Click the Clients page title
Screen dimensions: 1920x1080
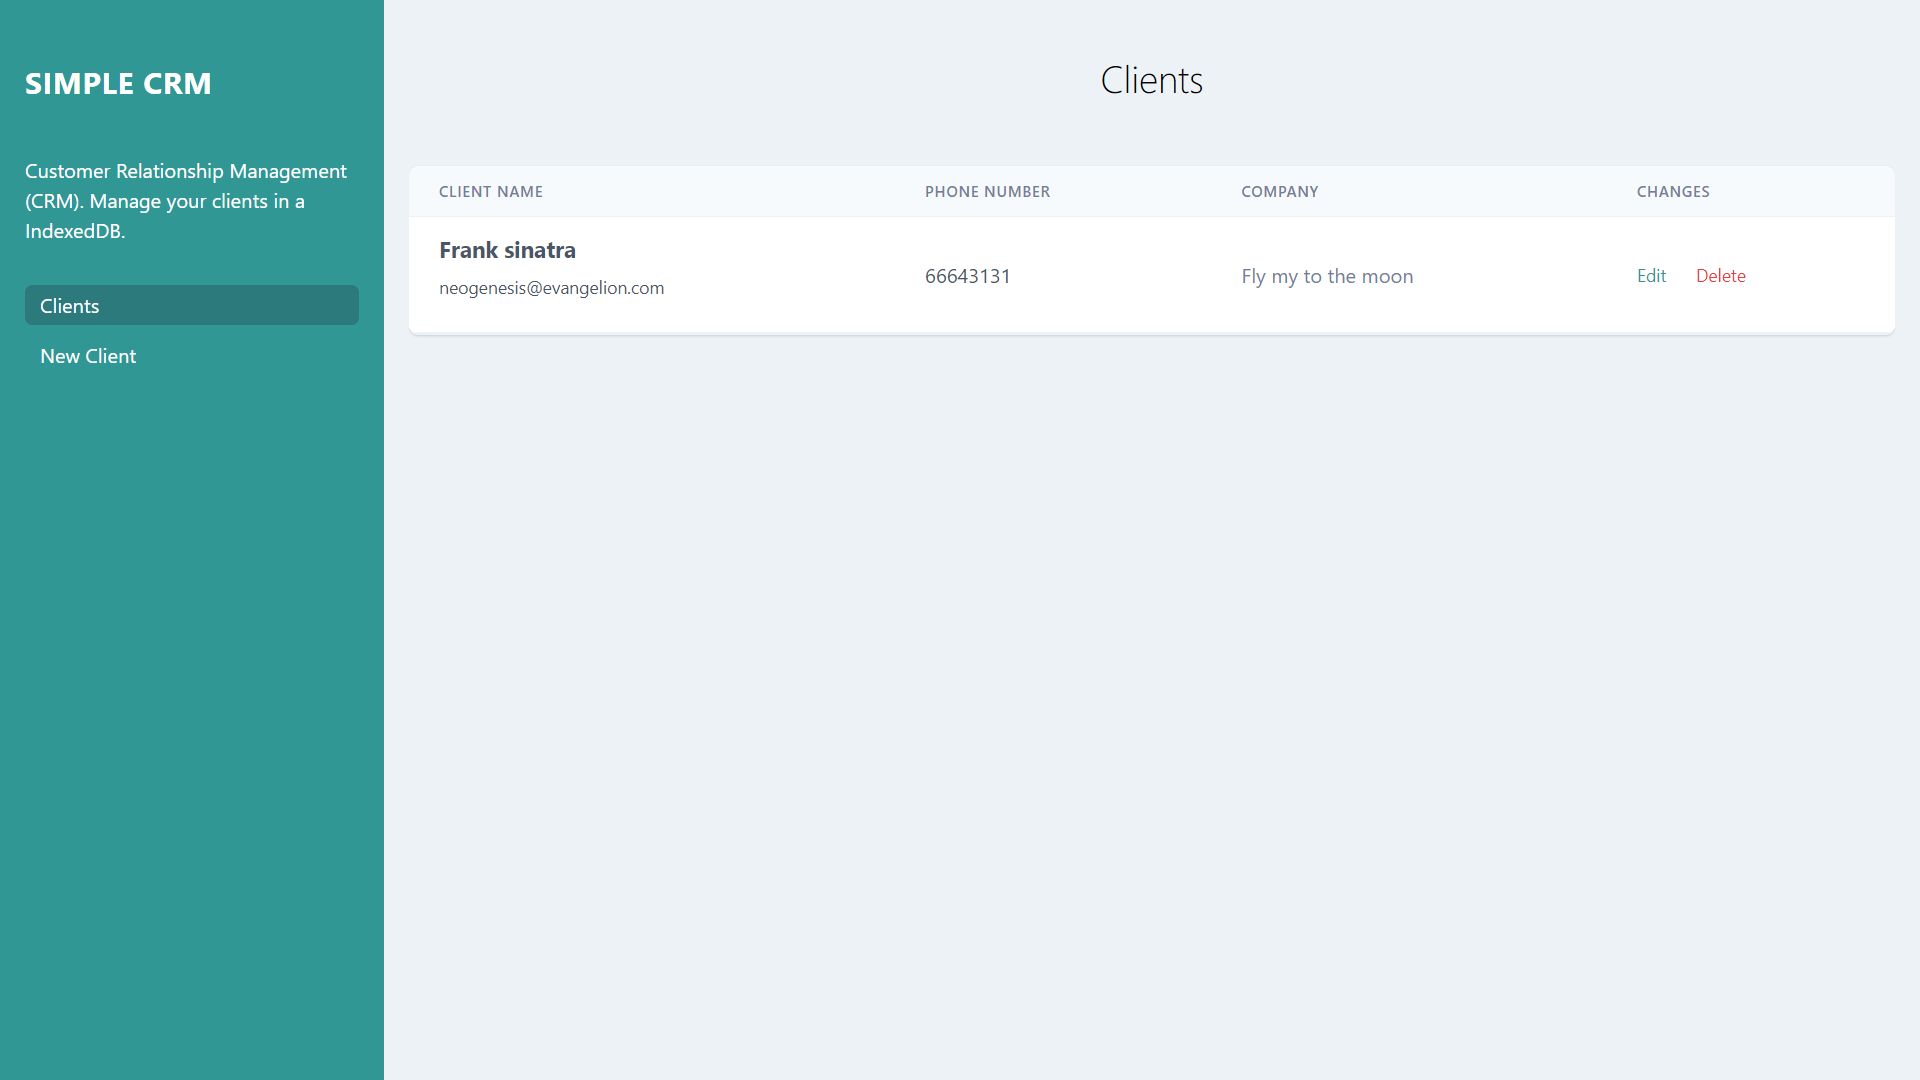pyautogui.click(x=1152, y=80)
